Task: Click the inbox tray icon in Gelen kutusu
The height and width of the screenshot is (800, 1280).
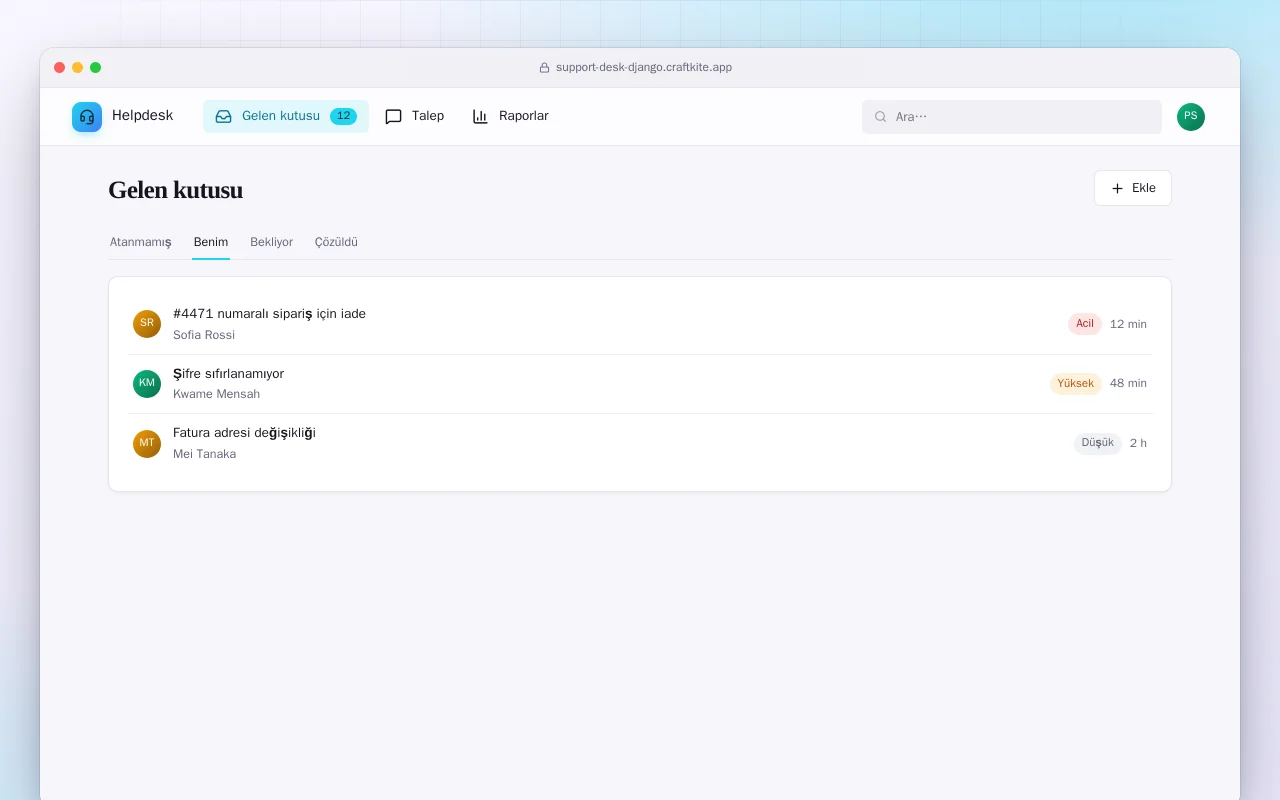Action: pyautogui.click(x=224, y=116)
